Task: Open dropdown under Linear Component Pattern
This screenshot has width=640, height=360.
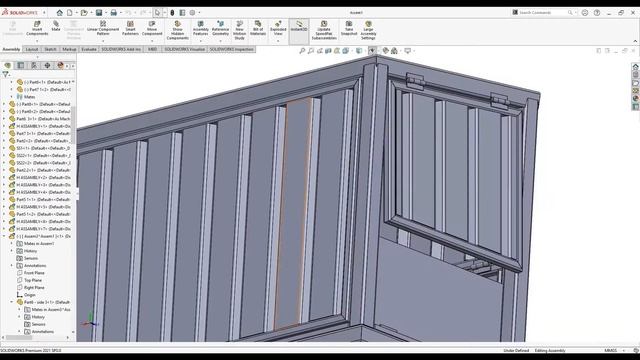Action: click(x=103, y=41)
